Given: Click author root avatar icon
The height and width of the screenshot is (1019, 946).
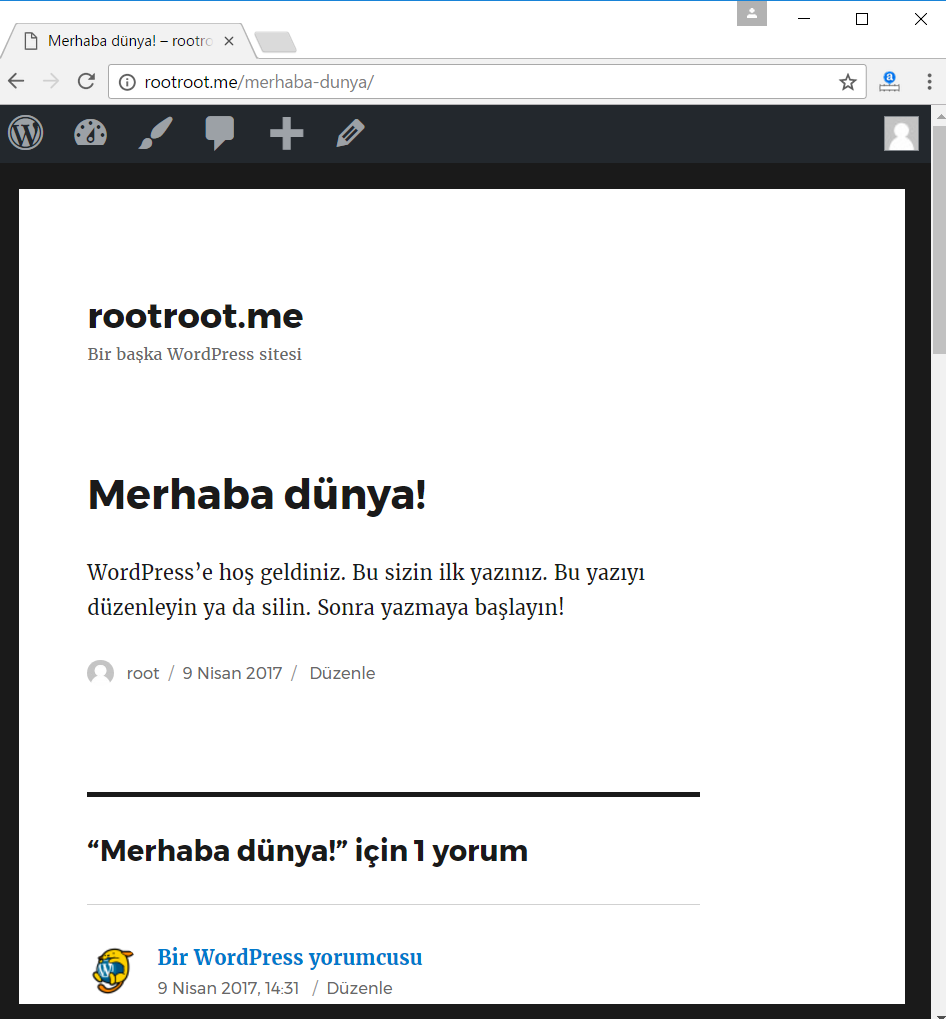Looking at the screenshot, I should (101, 673).
